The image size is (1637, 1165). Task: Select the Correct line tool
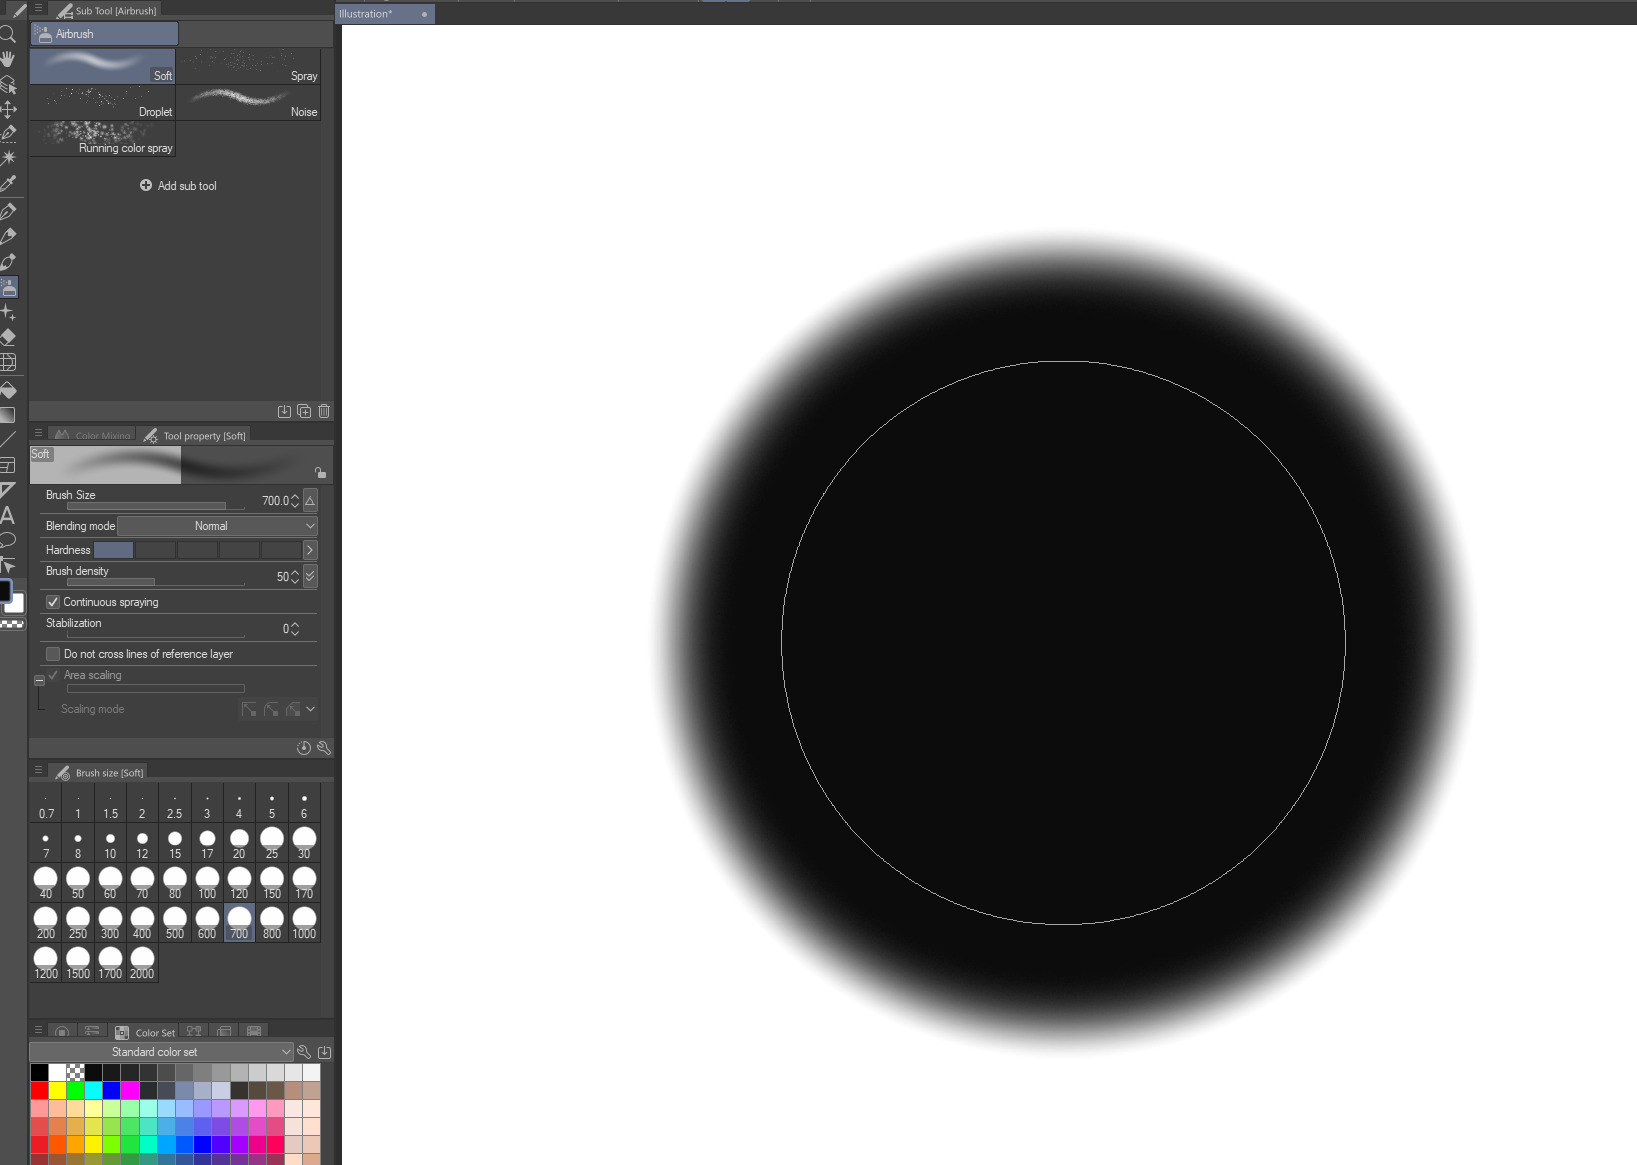(8, 565)
